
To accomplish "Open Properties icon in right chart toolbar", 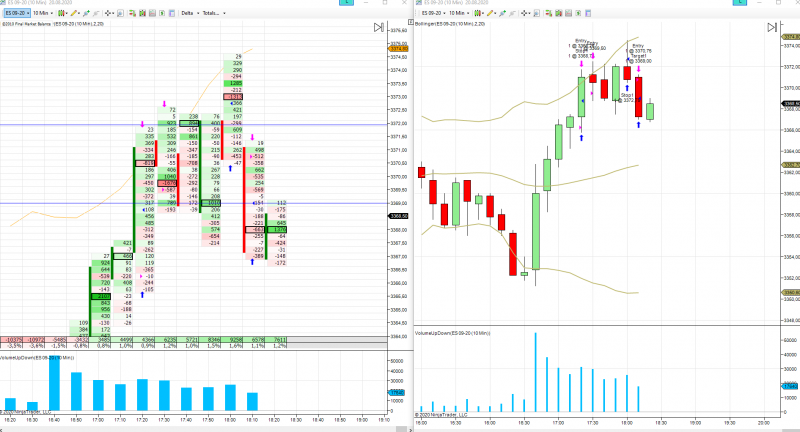I will point(588,13).
